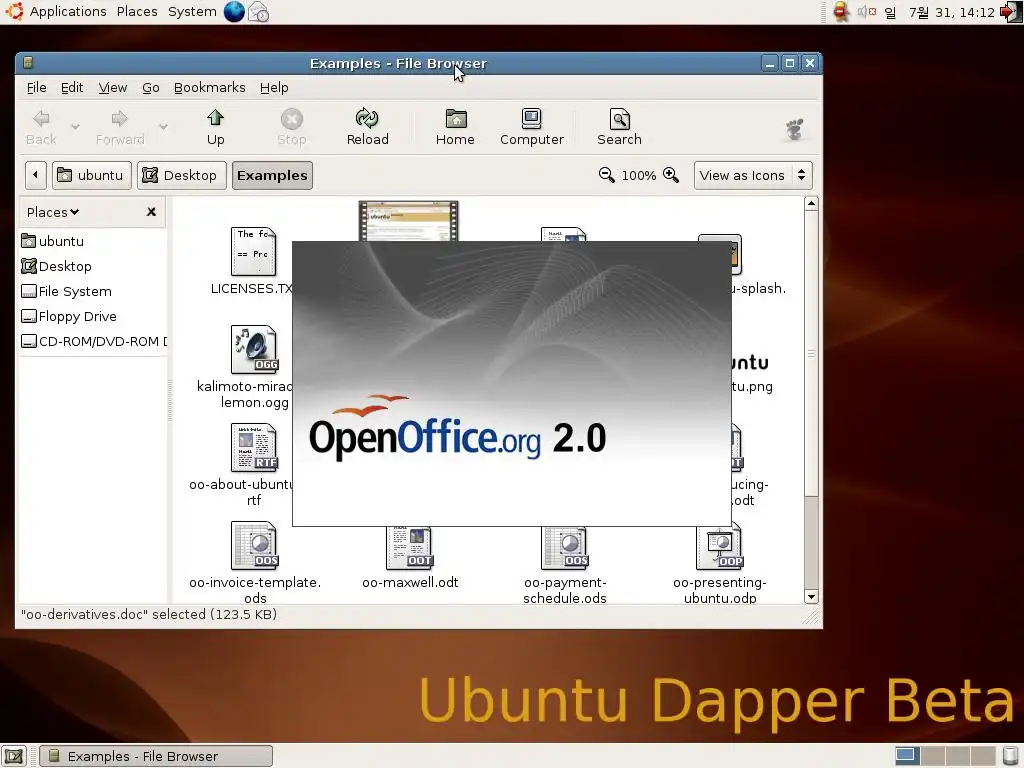Open the File menu
The width and height of the screenshot is (1024, 768).
tap(37, 88)
